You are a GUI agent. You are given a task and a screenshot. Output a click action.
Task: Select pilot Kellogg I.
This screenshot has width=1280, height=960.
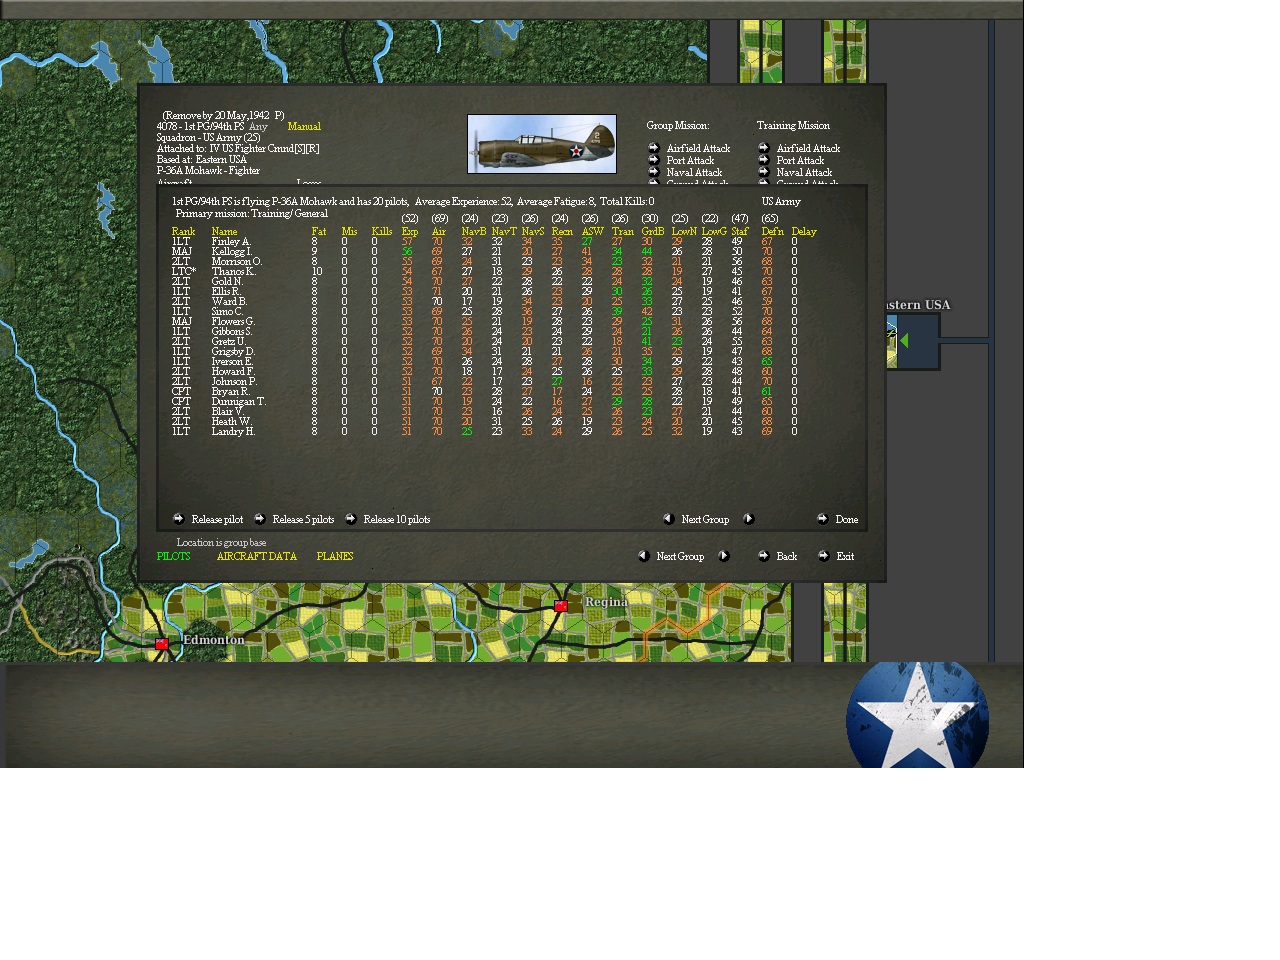pos(232,252)
